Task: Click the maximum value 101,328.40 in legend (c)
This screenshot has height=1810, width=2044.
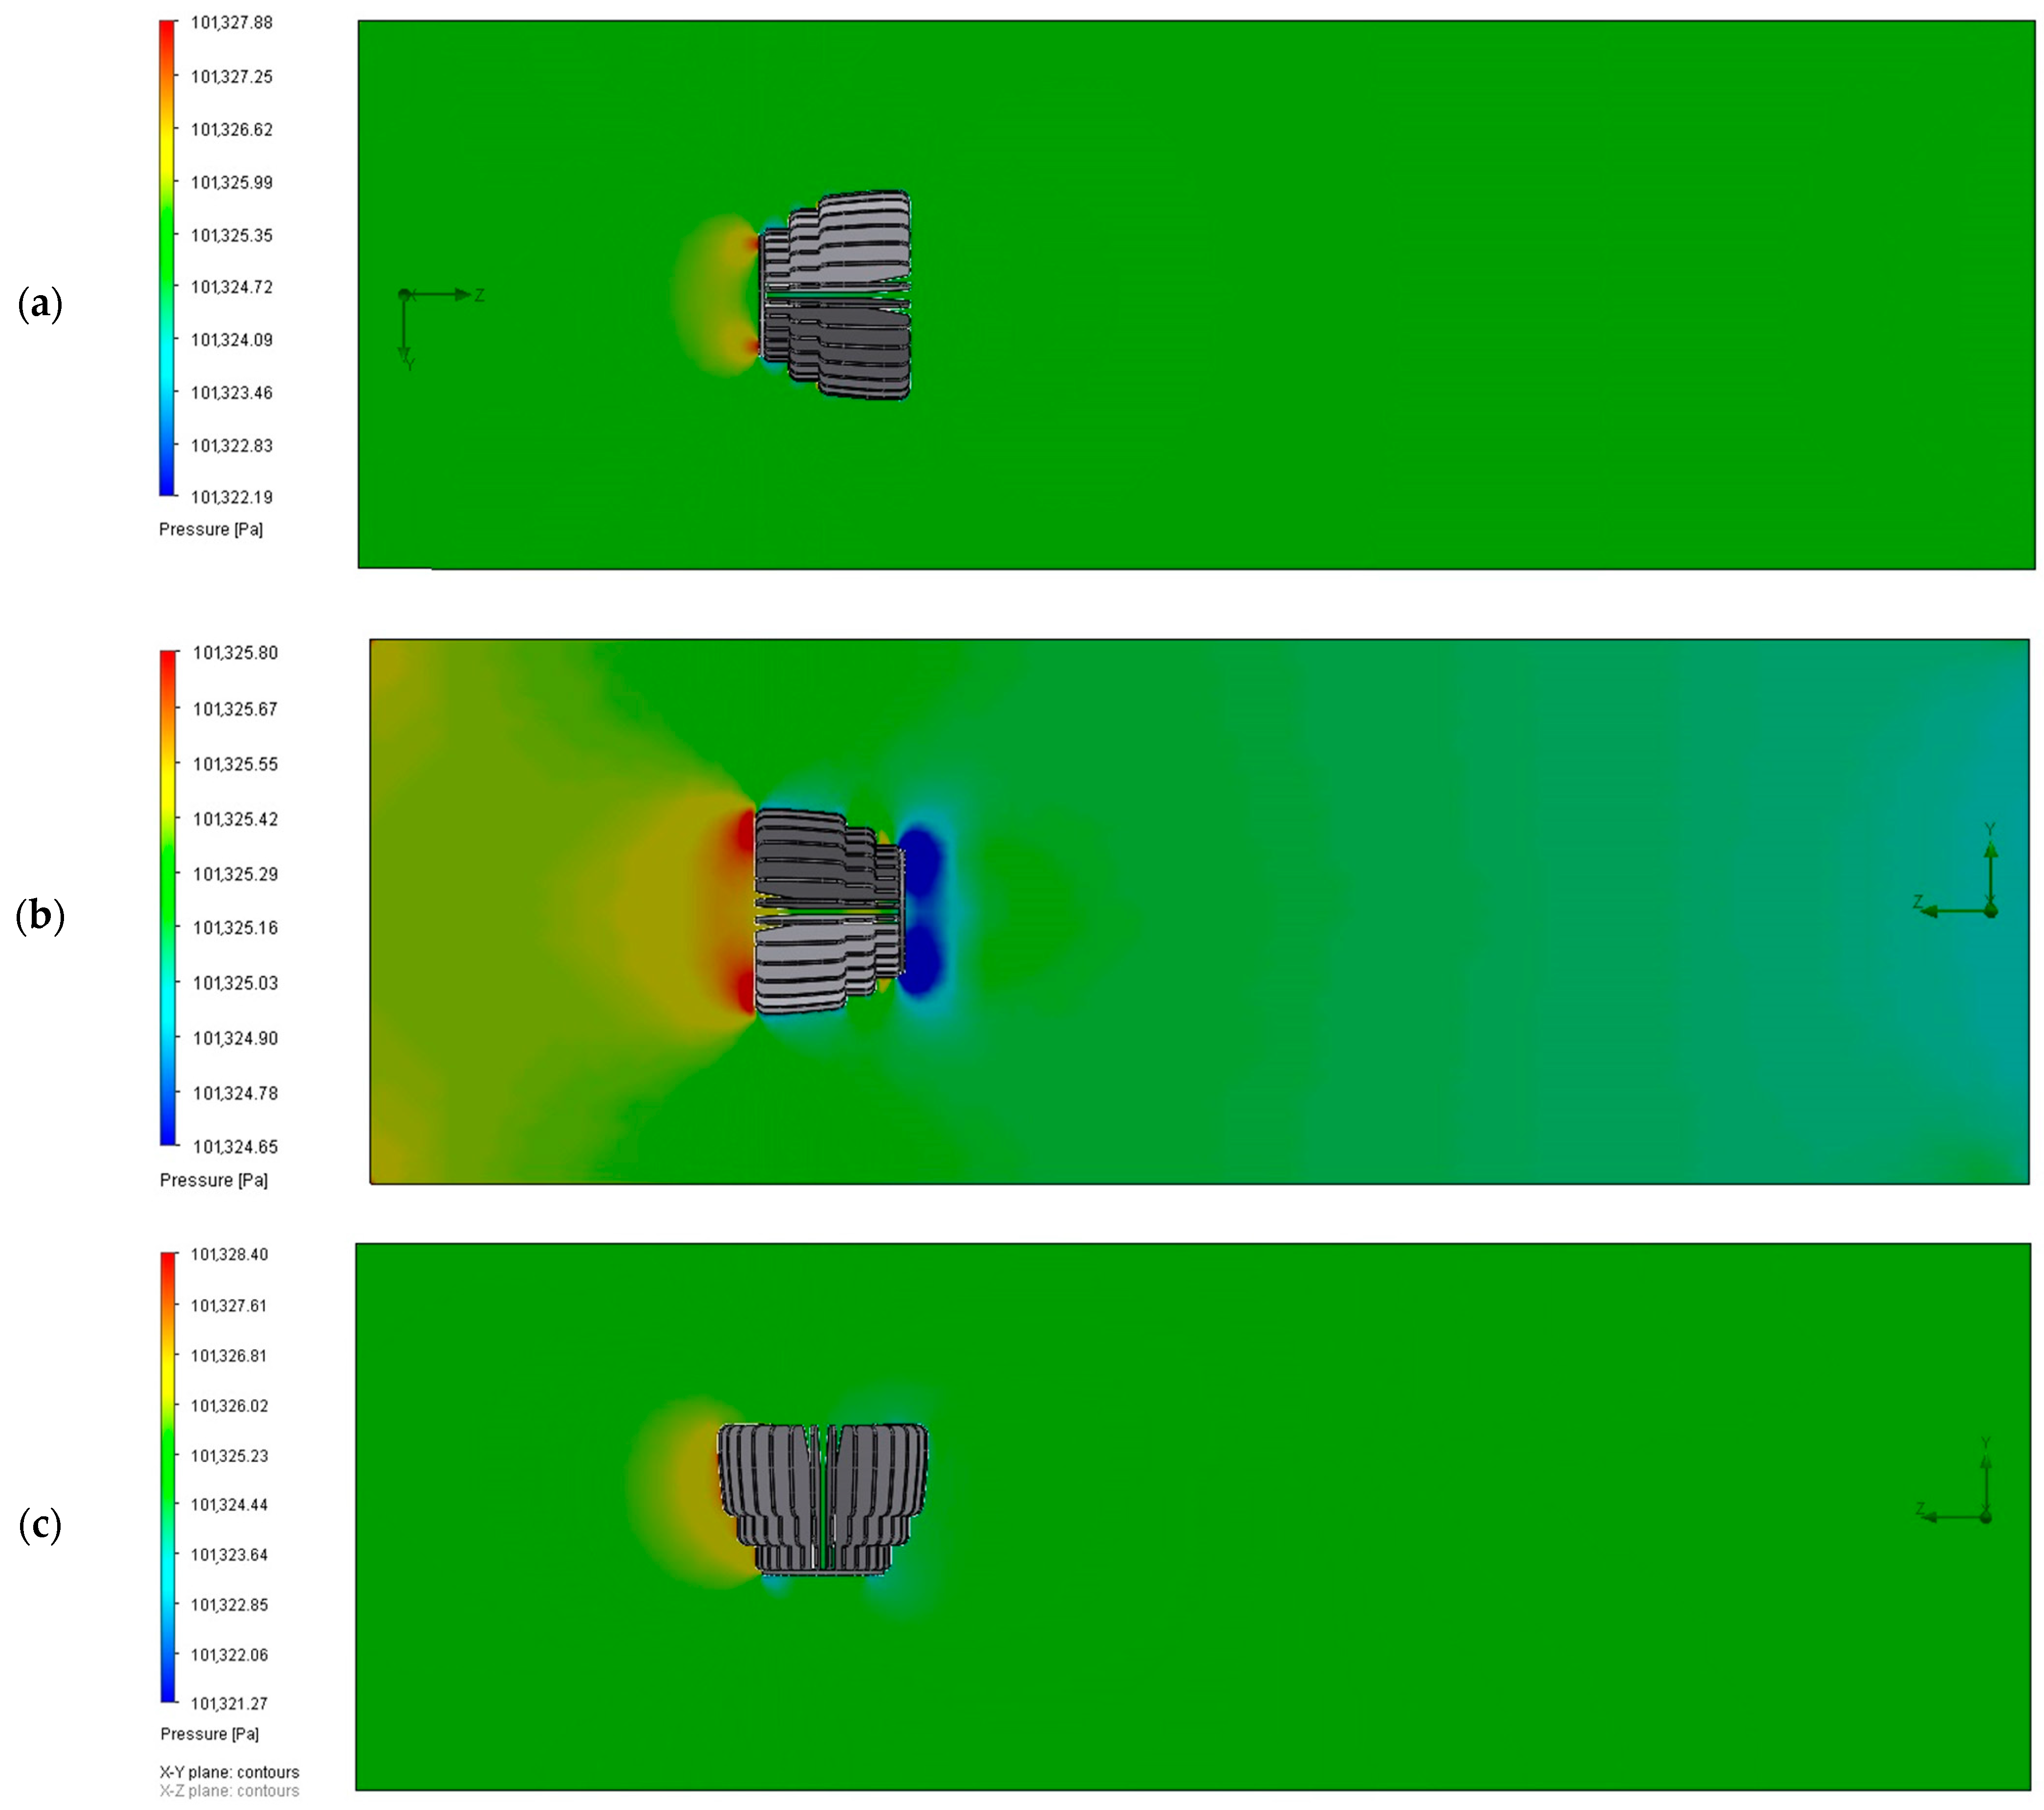Action: coord(229,1255)
